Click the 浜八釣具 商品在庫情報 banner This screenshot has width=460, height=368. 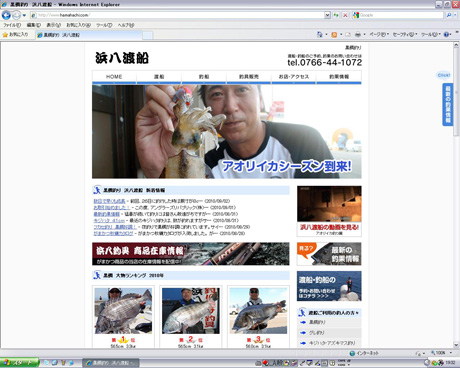(191, 254)
